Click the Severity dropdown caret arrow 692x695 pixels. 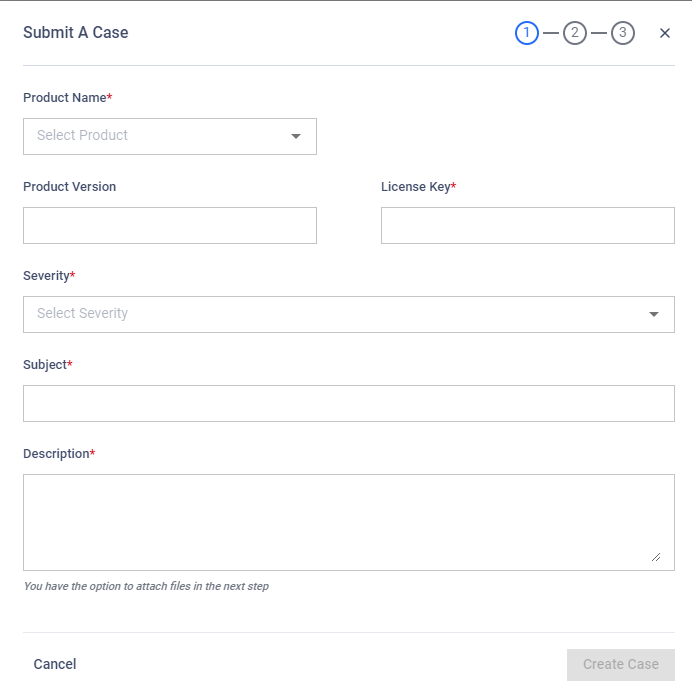tap(654, 315)
